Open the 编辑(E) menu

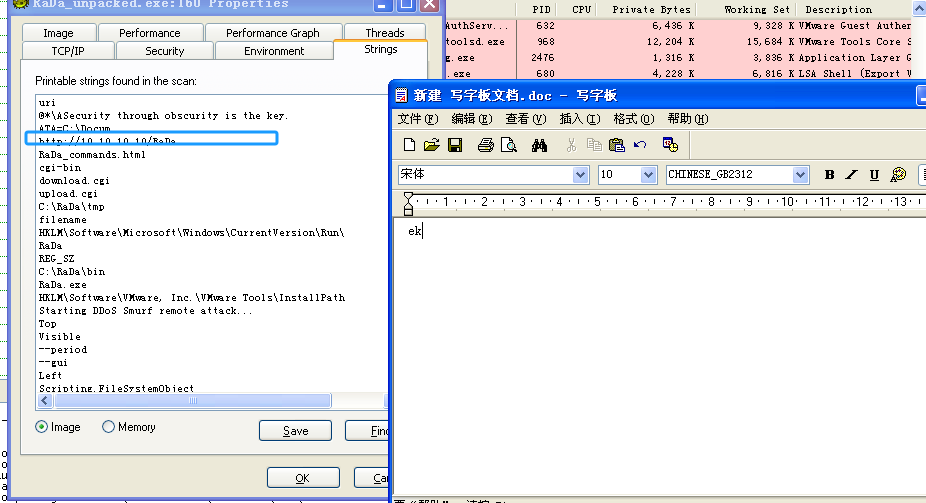coord(471,119)
